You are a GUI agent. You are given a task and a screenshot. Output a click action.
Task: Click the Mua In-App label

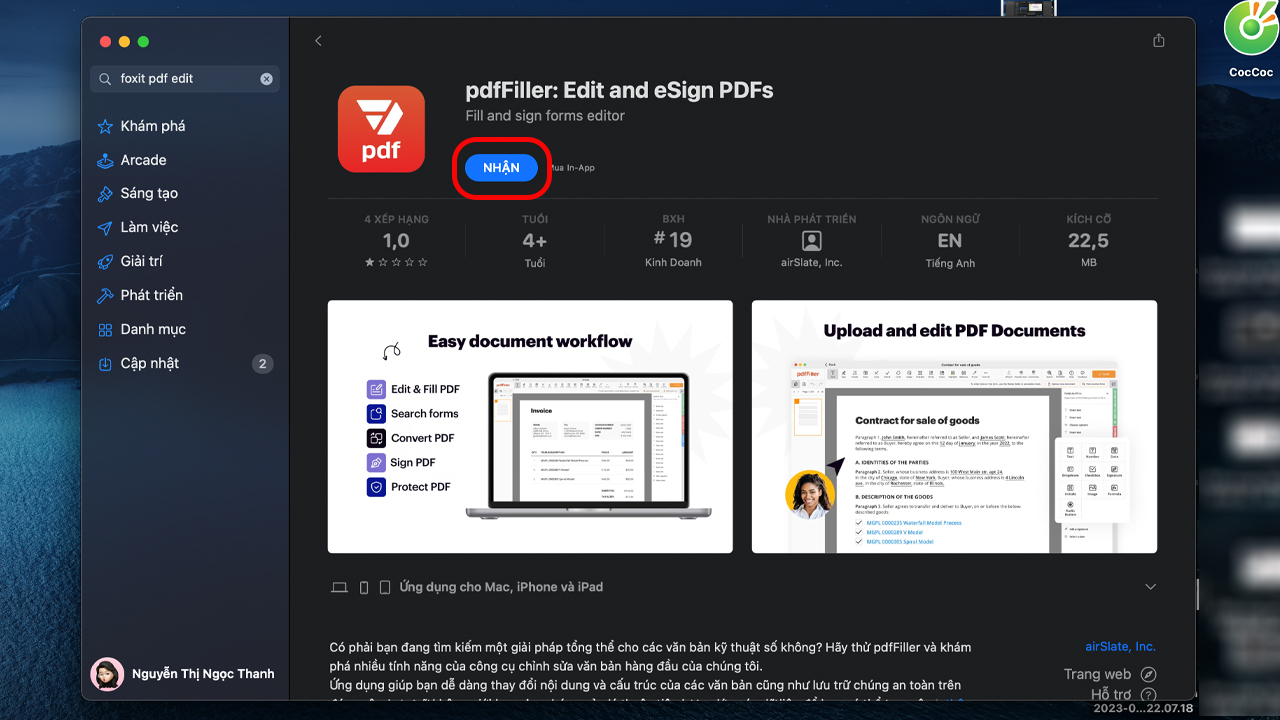[571, 168]
